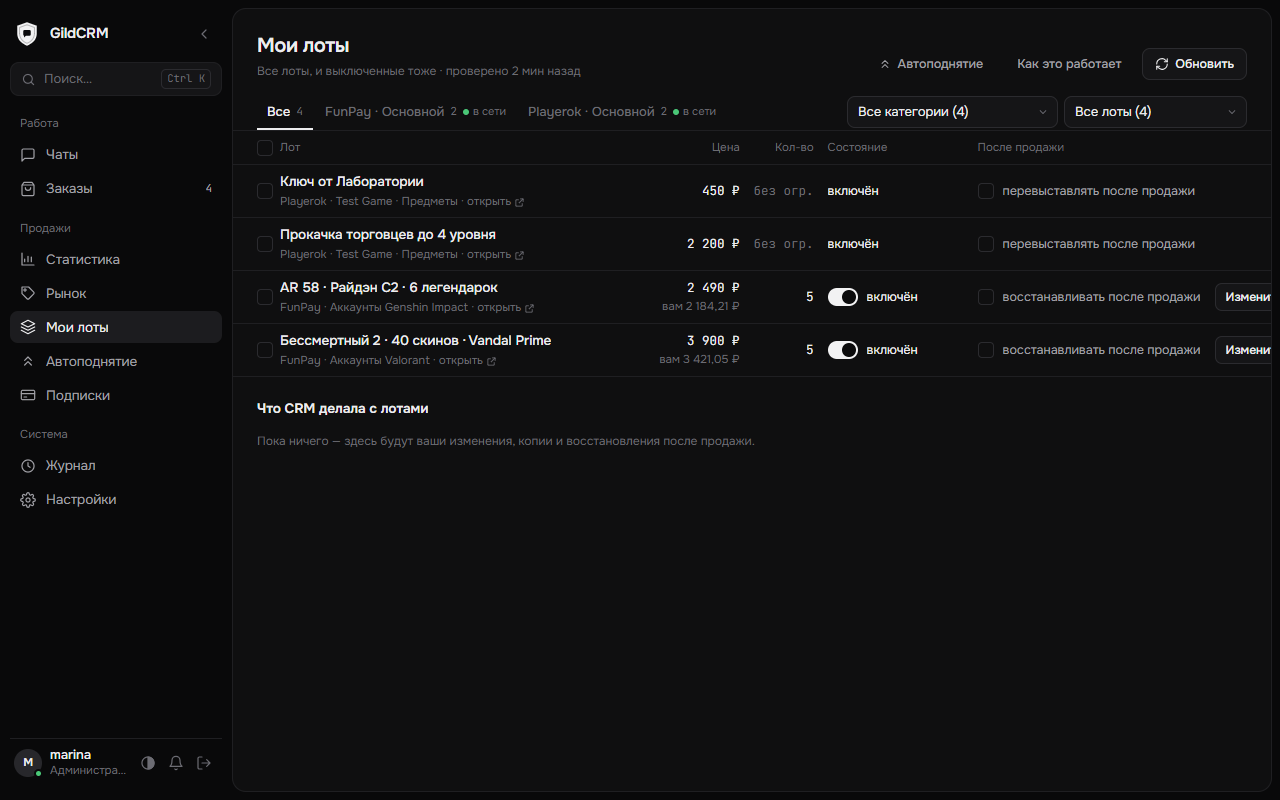Click the GildCRM shield logo
Image resolution: width=1280 pixels, height=800 pixels.
pos(27,34)
